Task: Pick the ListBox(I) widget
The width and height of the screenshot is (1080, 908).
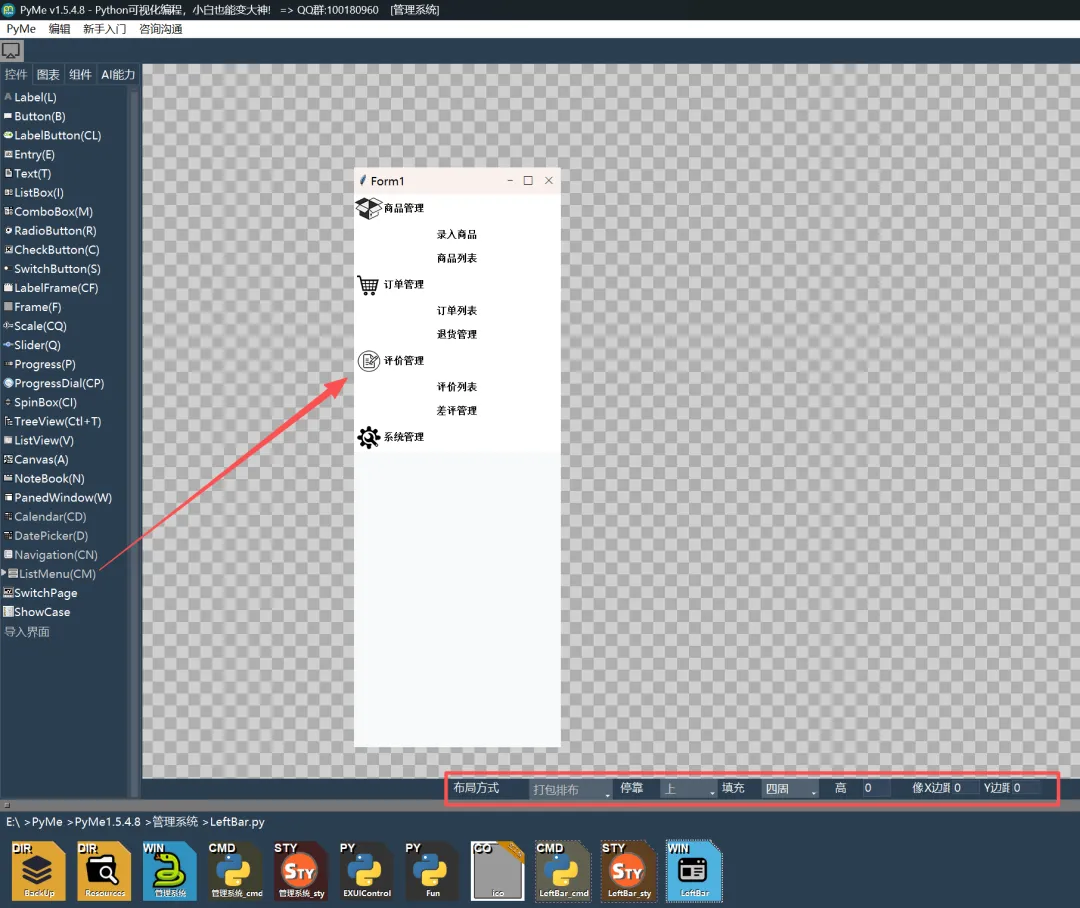Action: [x=34, y=193]
